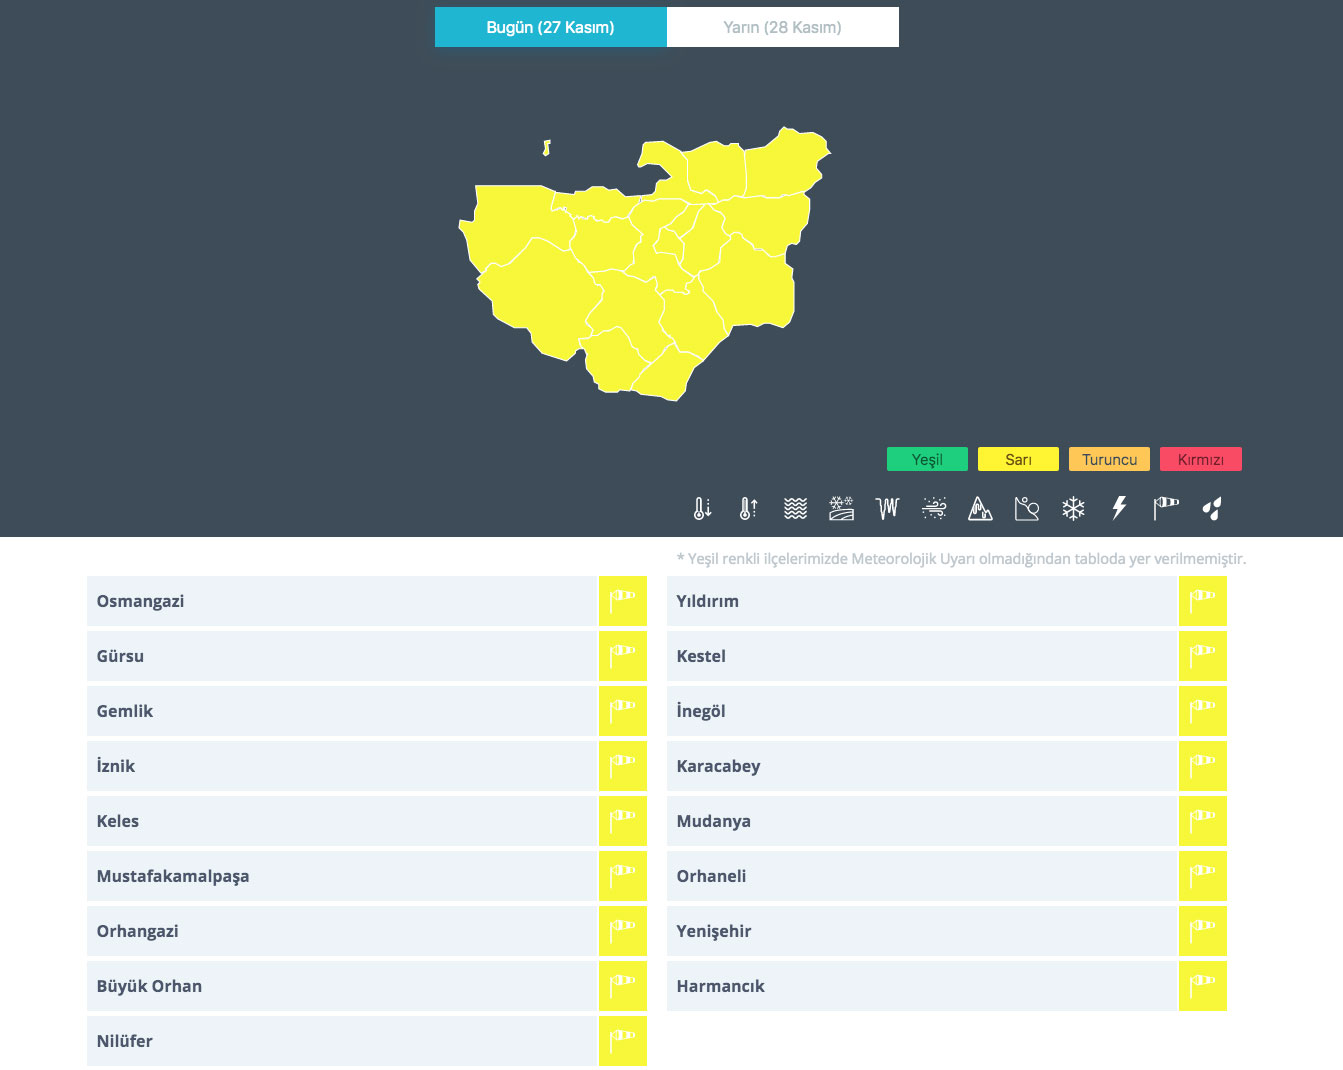Click the Yeşil green legend swatch
The height and width of the screenshot is (1070, 1343).
[927, 459]
